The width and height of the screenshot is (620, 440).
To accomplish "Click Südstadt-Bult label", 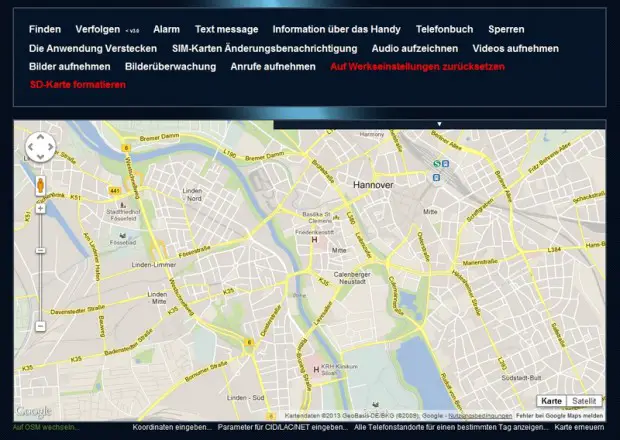I will (x=521, y=378).
